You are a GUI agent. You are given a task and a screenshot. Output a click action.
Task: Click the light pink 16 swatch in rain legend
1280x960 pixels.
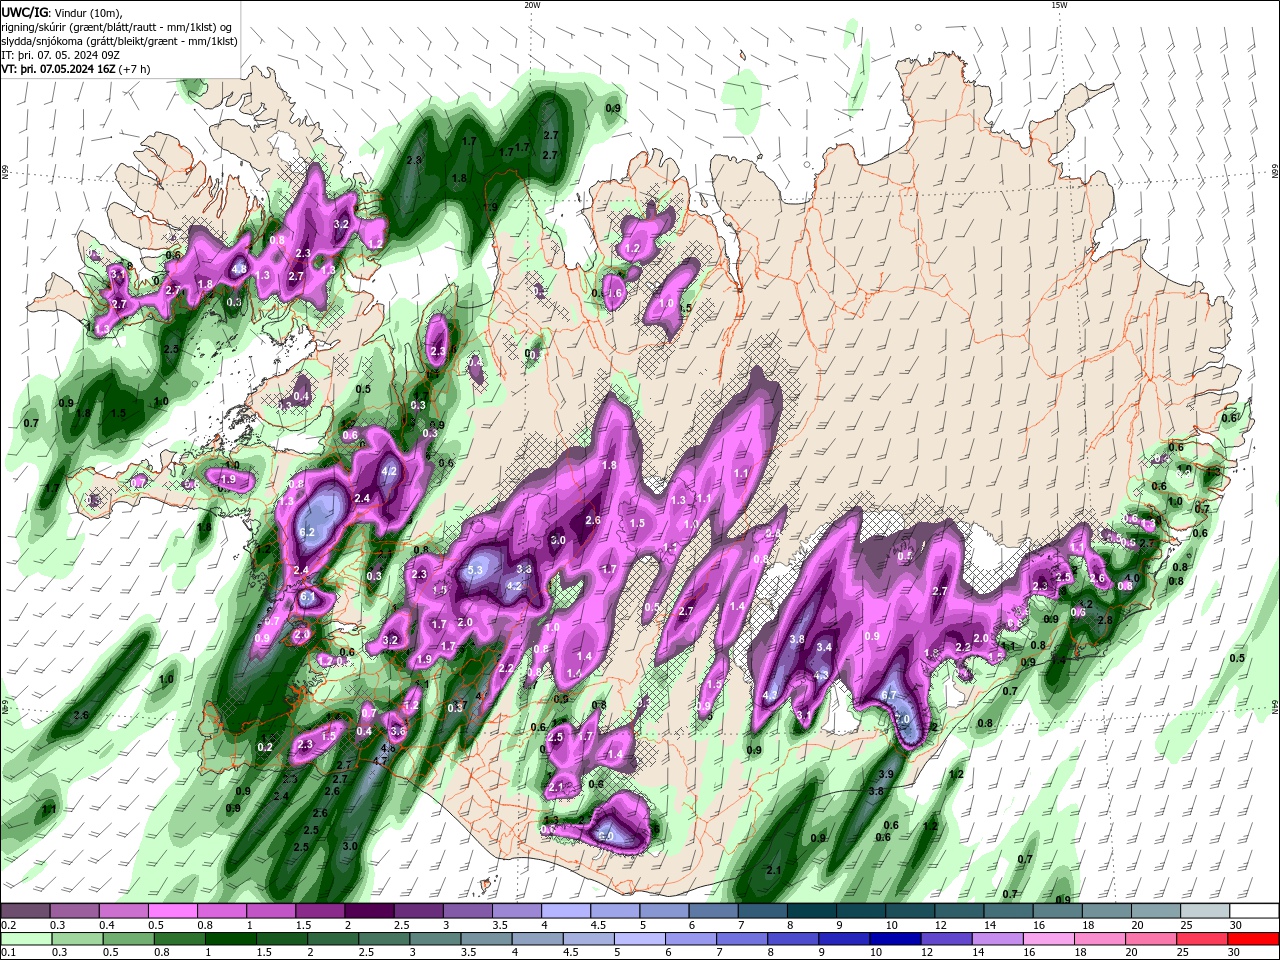(x=1049, y=939)
